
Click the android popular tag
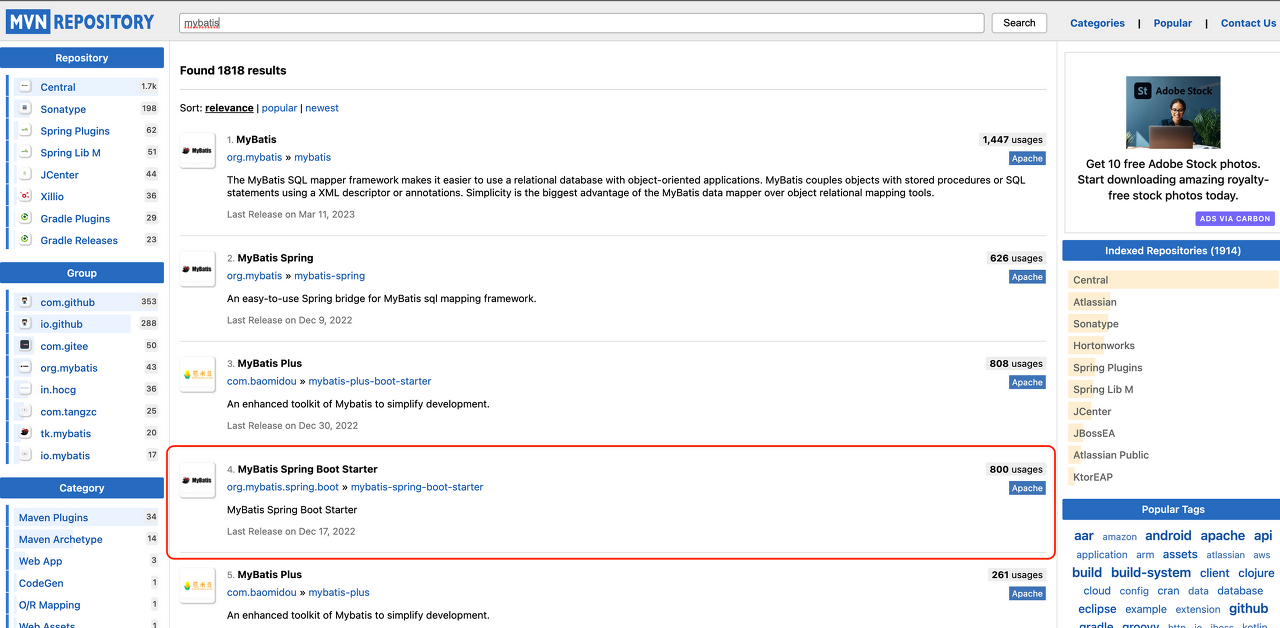(1168, 536)
